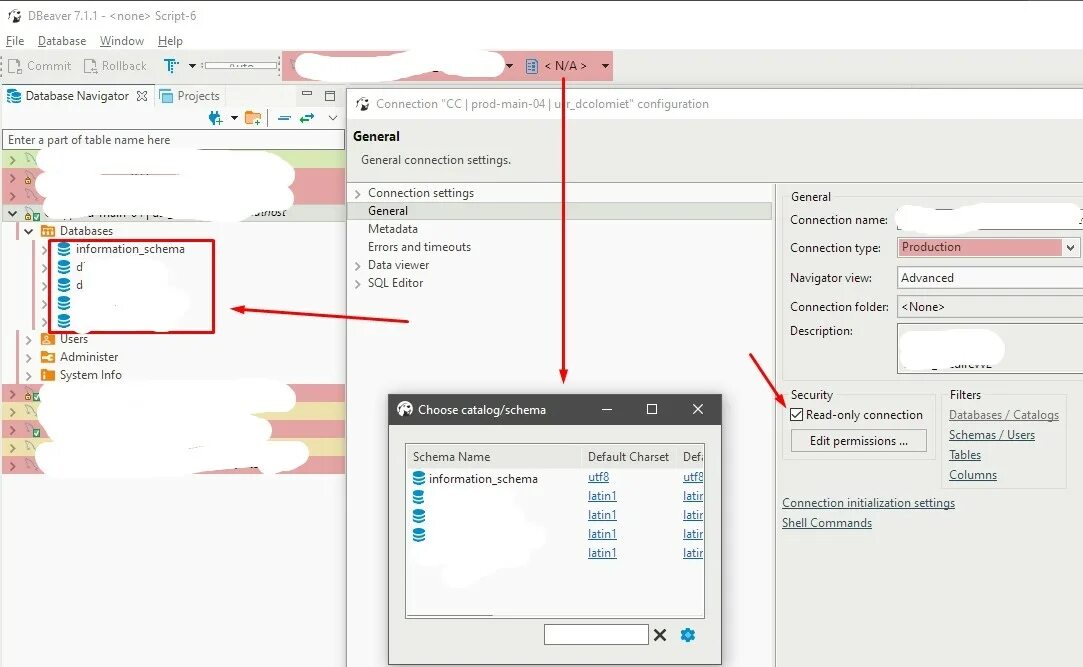The height and width of the screenshot is (667, 1083).
Task: Click the create folder icon in navigator
Action: point(253,118)
